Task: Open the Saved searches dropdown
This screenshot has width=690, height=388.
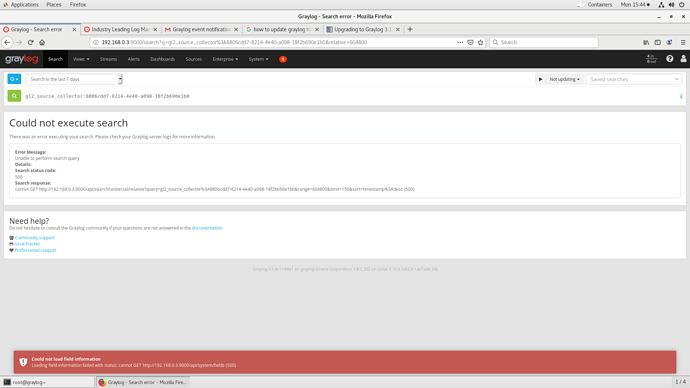Action: (634, 79)
